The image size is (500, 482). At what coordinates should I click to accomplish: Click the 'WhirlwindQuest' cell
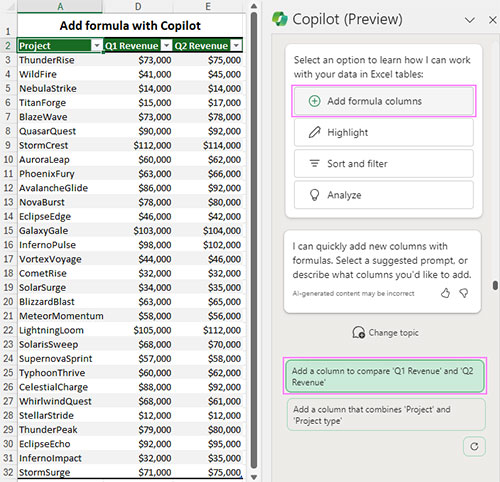pos(60,401)
